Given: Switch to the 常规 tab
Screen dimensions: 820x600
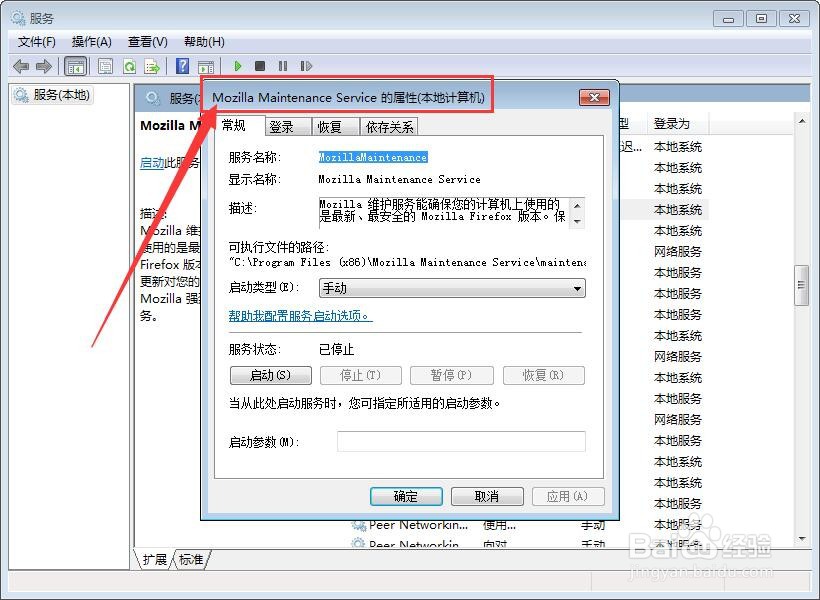Looking at the screenshot, I should [234, 126].
